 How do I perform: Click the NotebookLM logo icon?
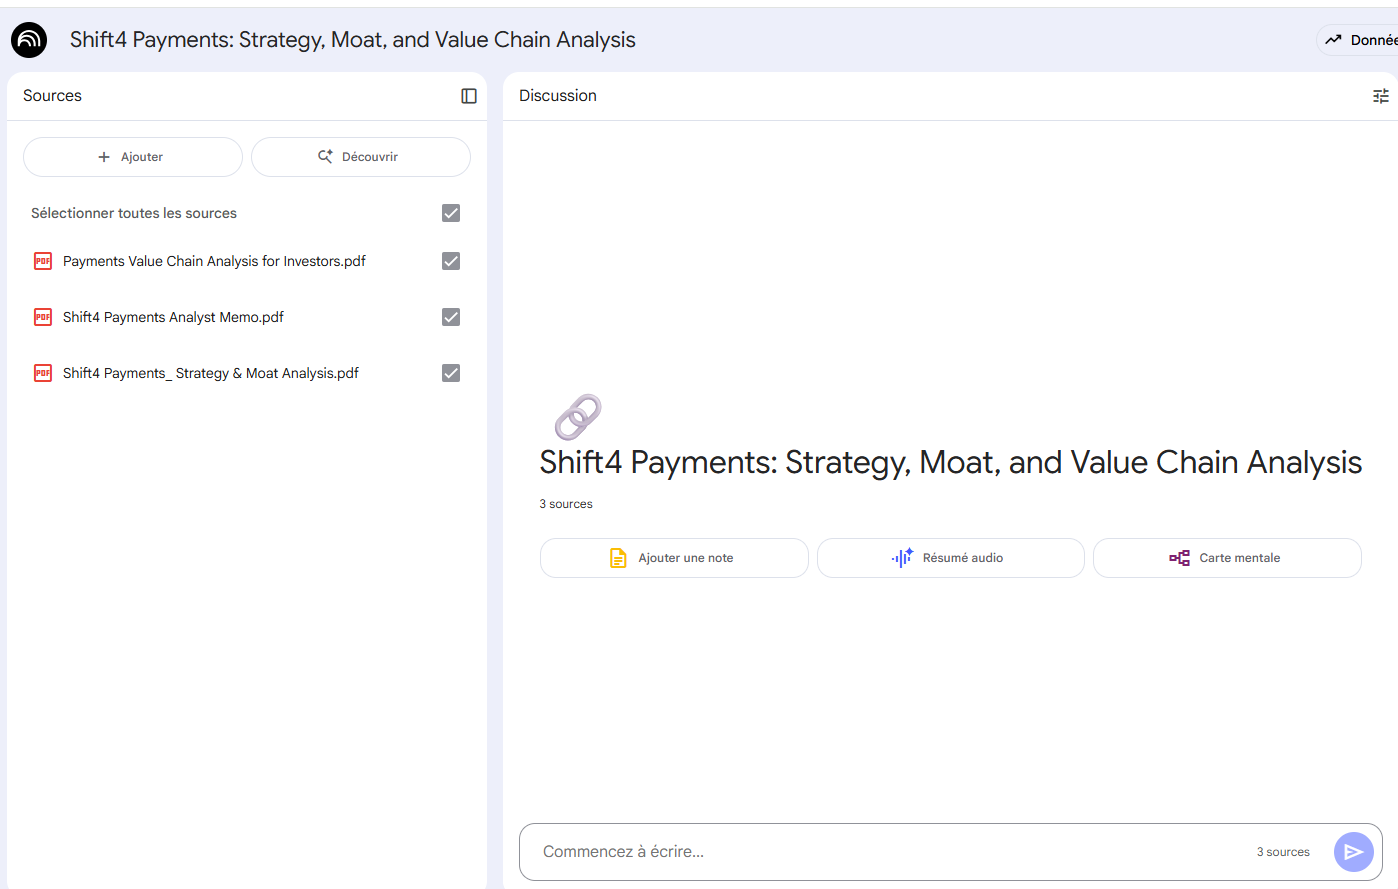tap(29, 40)
